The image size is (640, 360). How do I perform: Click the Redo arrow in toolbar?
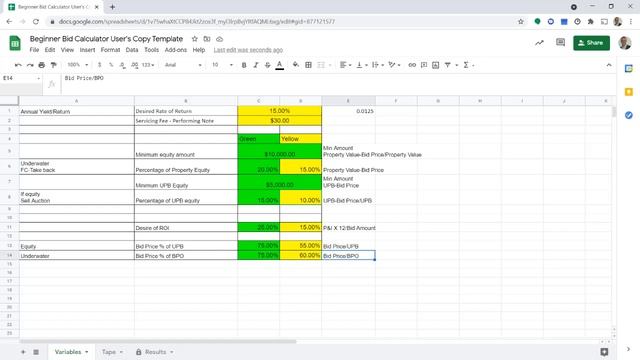tap(30, 65)
